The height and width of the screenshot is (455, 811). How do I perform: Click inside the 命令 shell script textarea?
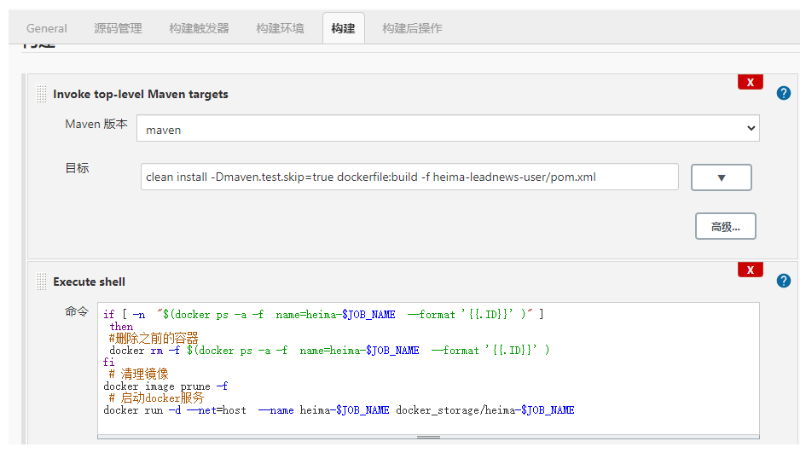click(x=428, y=369)
